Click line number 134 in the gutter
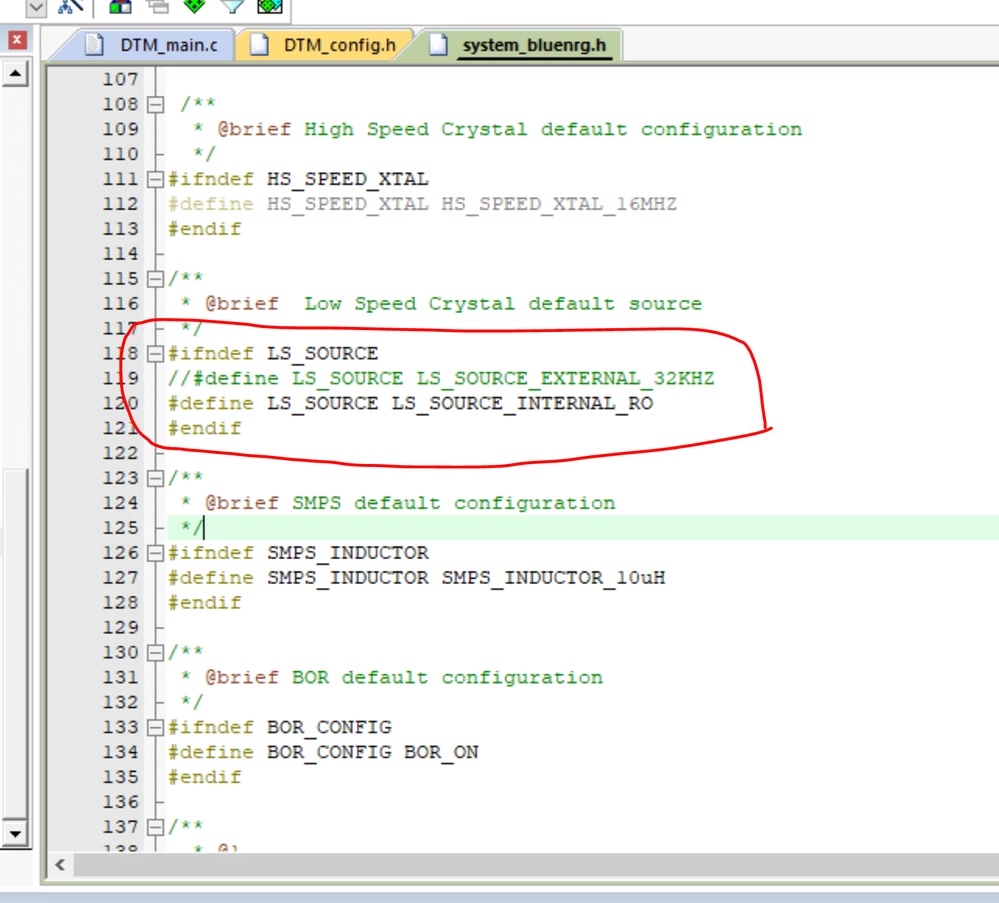 pyautogui.click(x=120, y=753)
